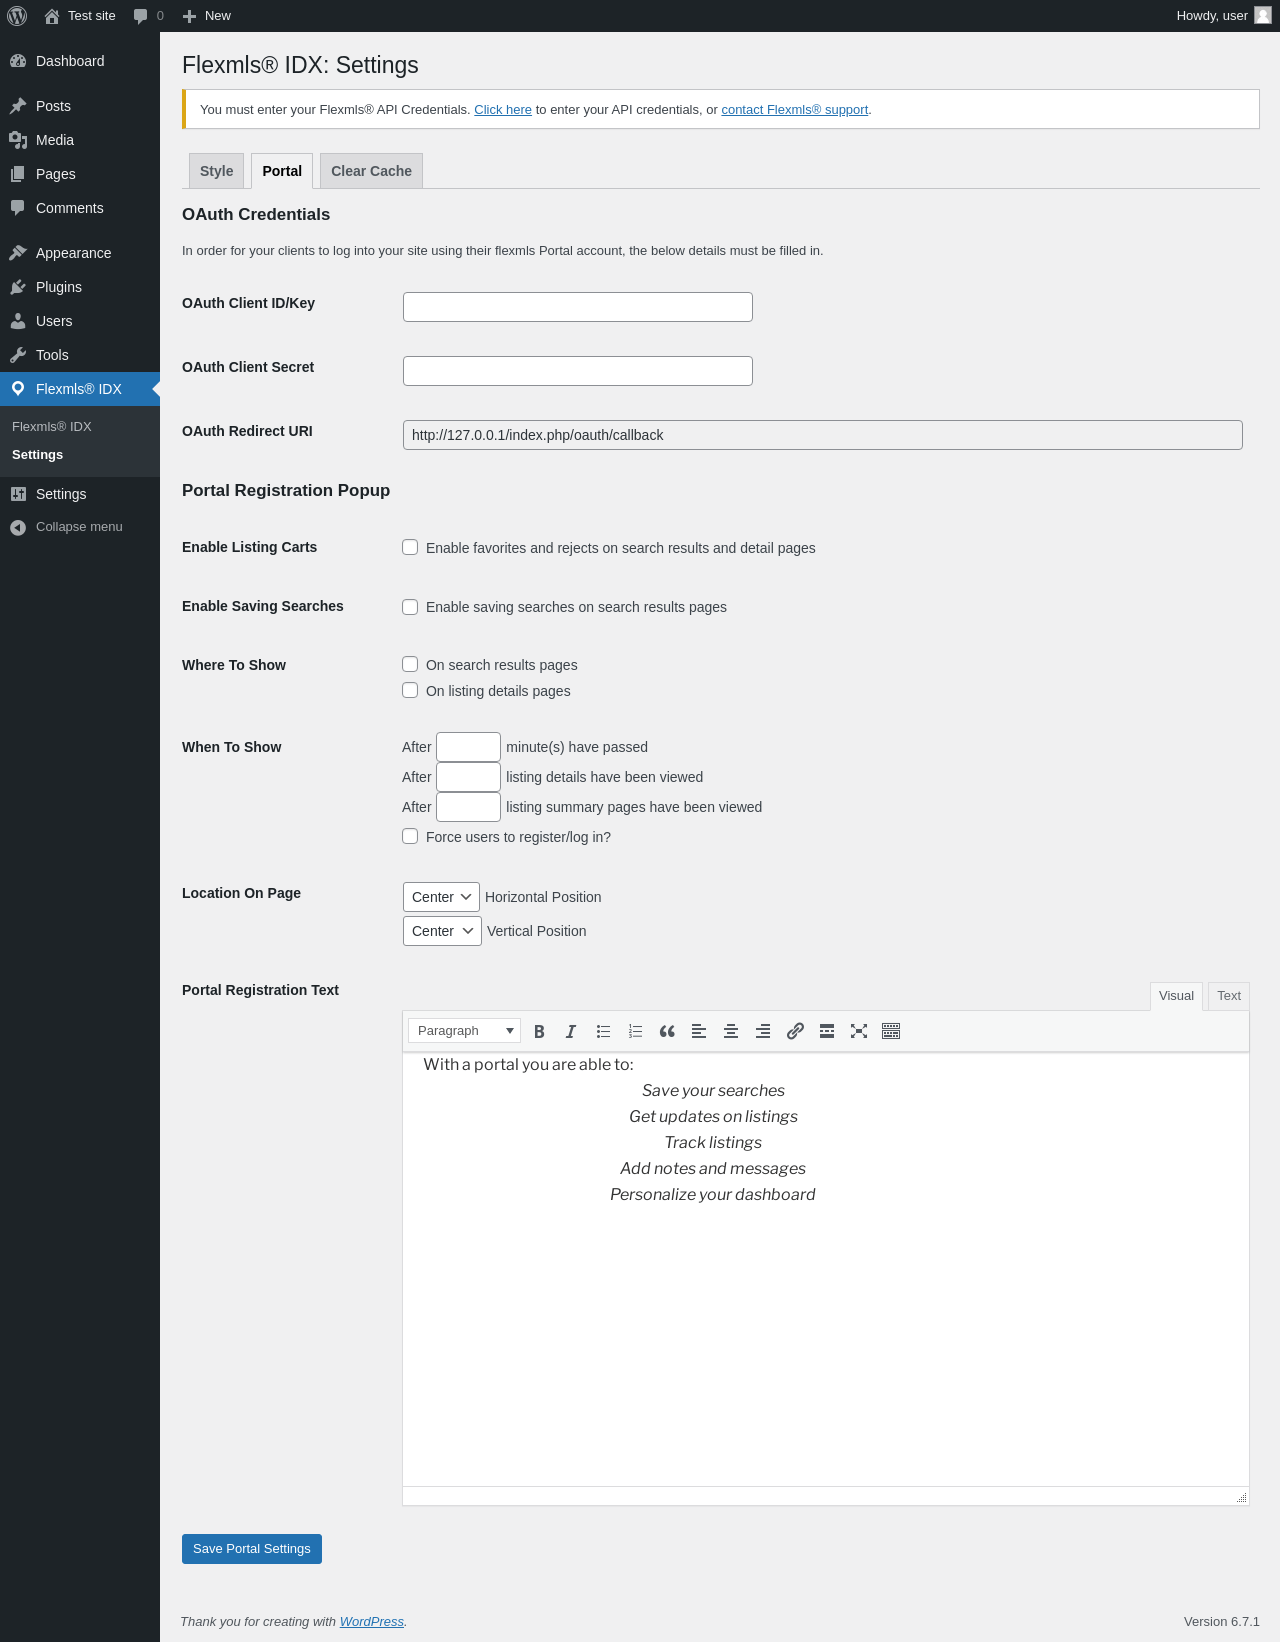Align text left in editor
Image resolution: width=1280 pixels, height=1642 pixels.
[x=699, y=1031]
